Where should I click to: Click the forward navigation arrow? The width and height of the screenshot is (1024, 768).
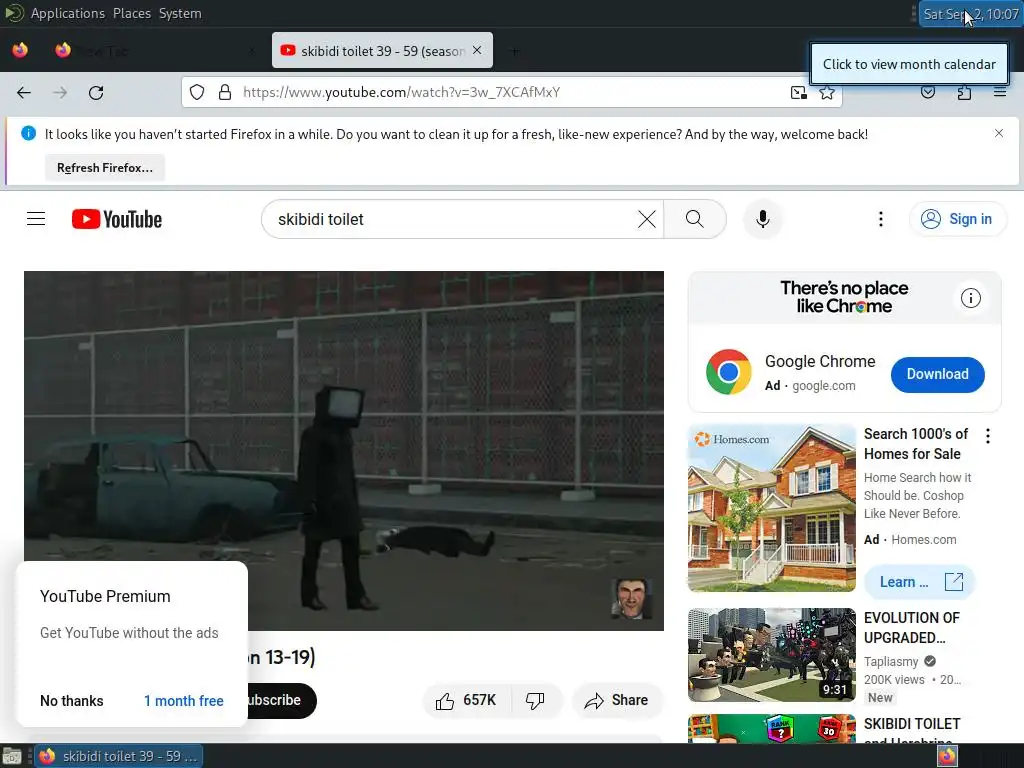(60, 93)
